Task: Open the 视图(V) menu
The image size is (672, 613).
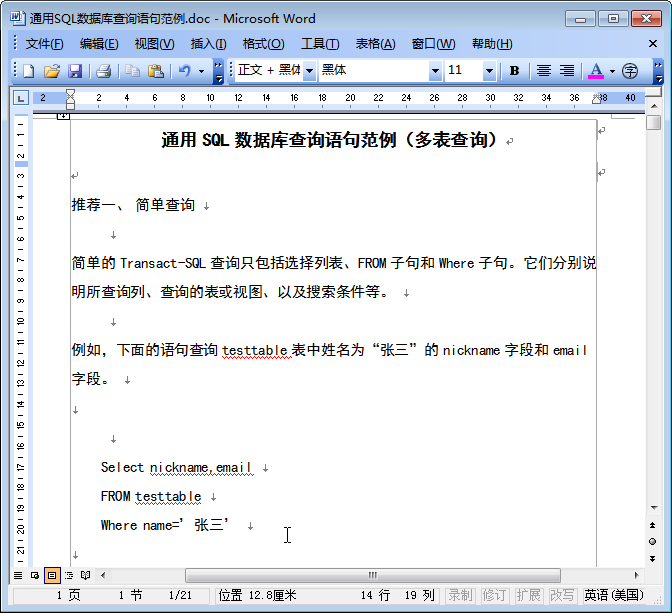Action: tap(154, 44)
